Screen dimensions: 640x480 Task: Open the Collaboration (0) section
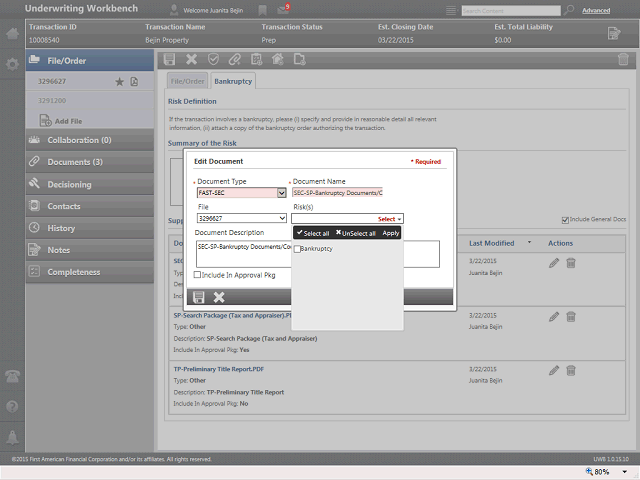click(x=90, y=140)
